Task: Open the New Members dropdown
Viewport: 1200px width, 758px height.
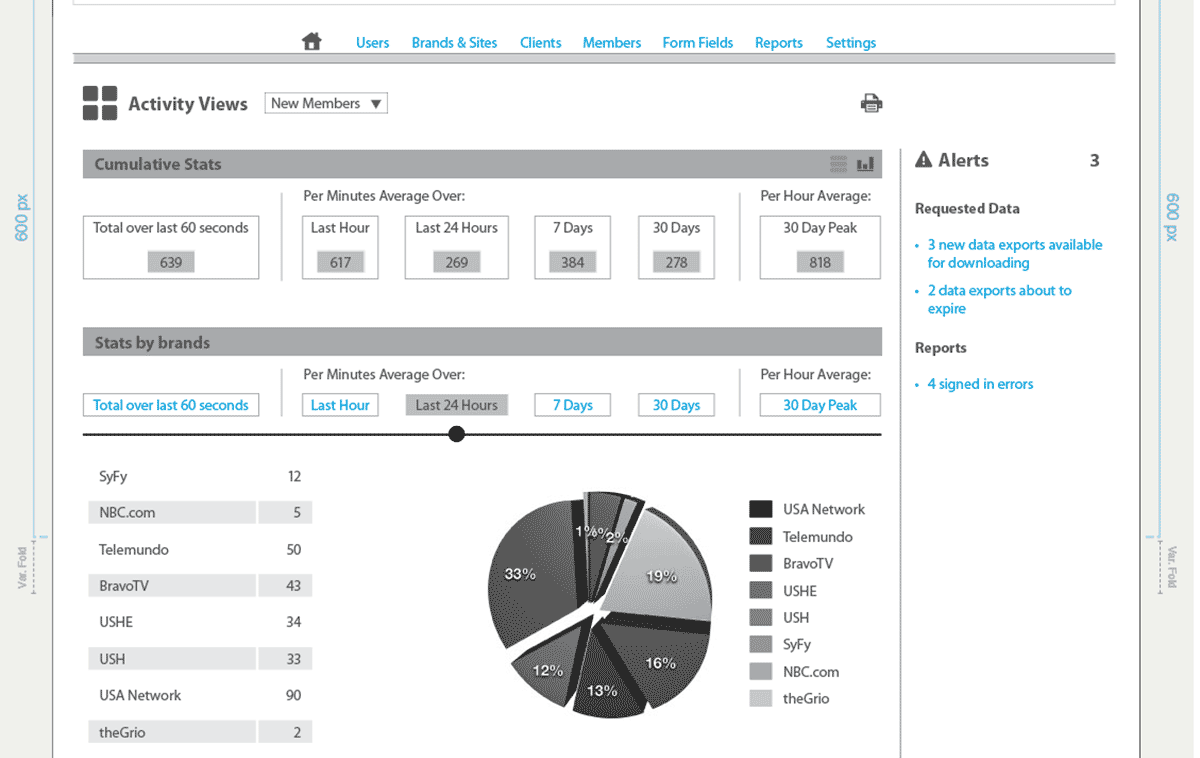Action: click(326, 103)
